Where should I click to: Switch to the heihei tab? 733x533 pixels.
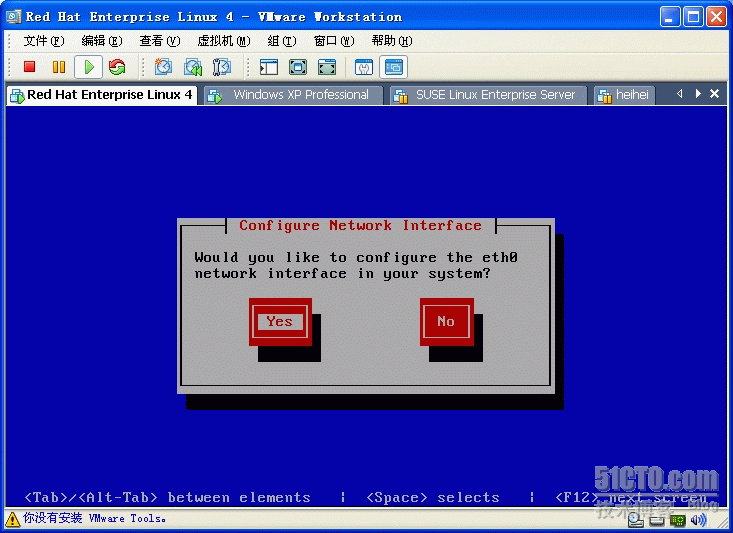click(x=625, y=95)
